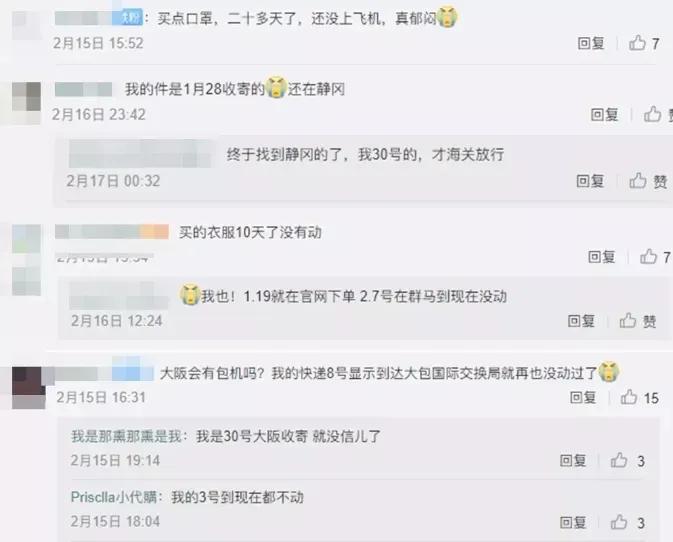673x542 pixels.
Task: Open avatar of the 静冈 commenter
Action: [26, 103]
